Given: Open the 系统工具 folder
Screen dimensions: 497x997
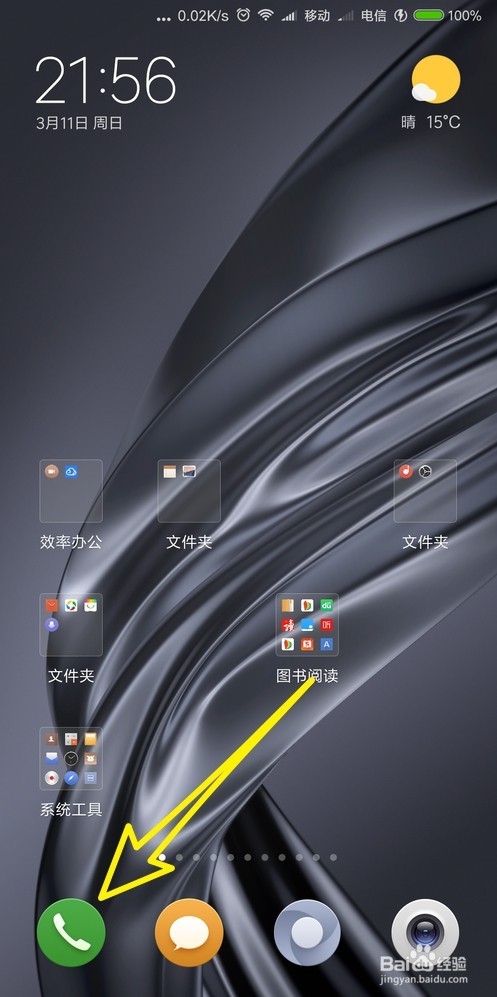Looking at the screenshot, I should 71,759.
